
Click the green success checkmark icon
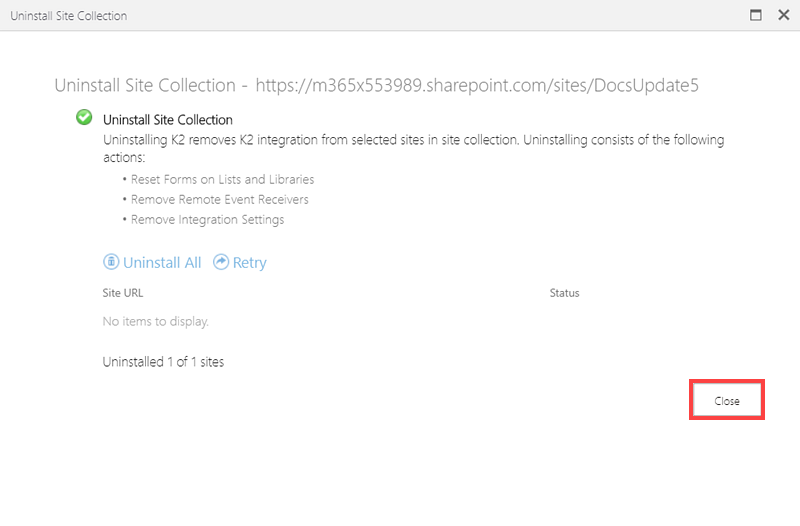(84, 117)
